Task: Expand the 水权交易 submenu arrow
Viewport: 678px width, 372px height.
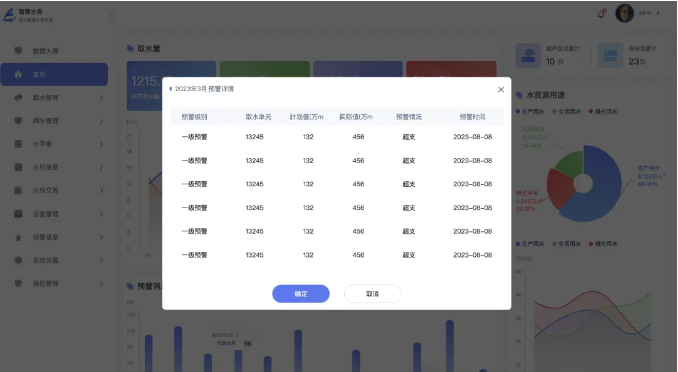Action: pos(101,191)
